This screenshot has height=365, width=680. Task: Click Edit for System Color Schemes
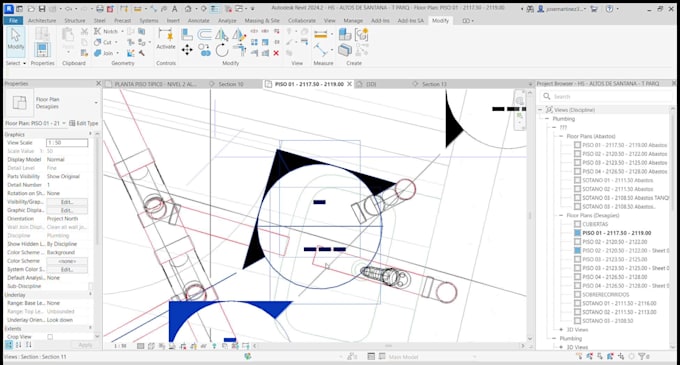[x=67, y=269]
